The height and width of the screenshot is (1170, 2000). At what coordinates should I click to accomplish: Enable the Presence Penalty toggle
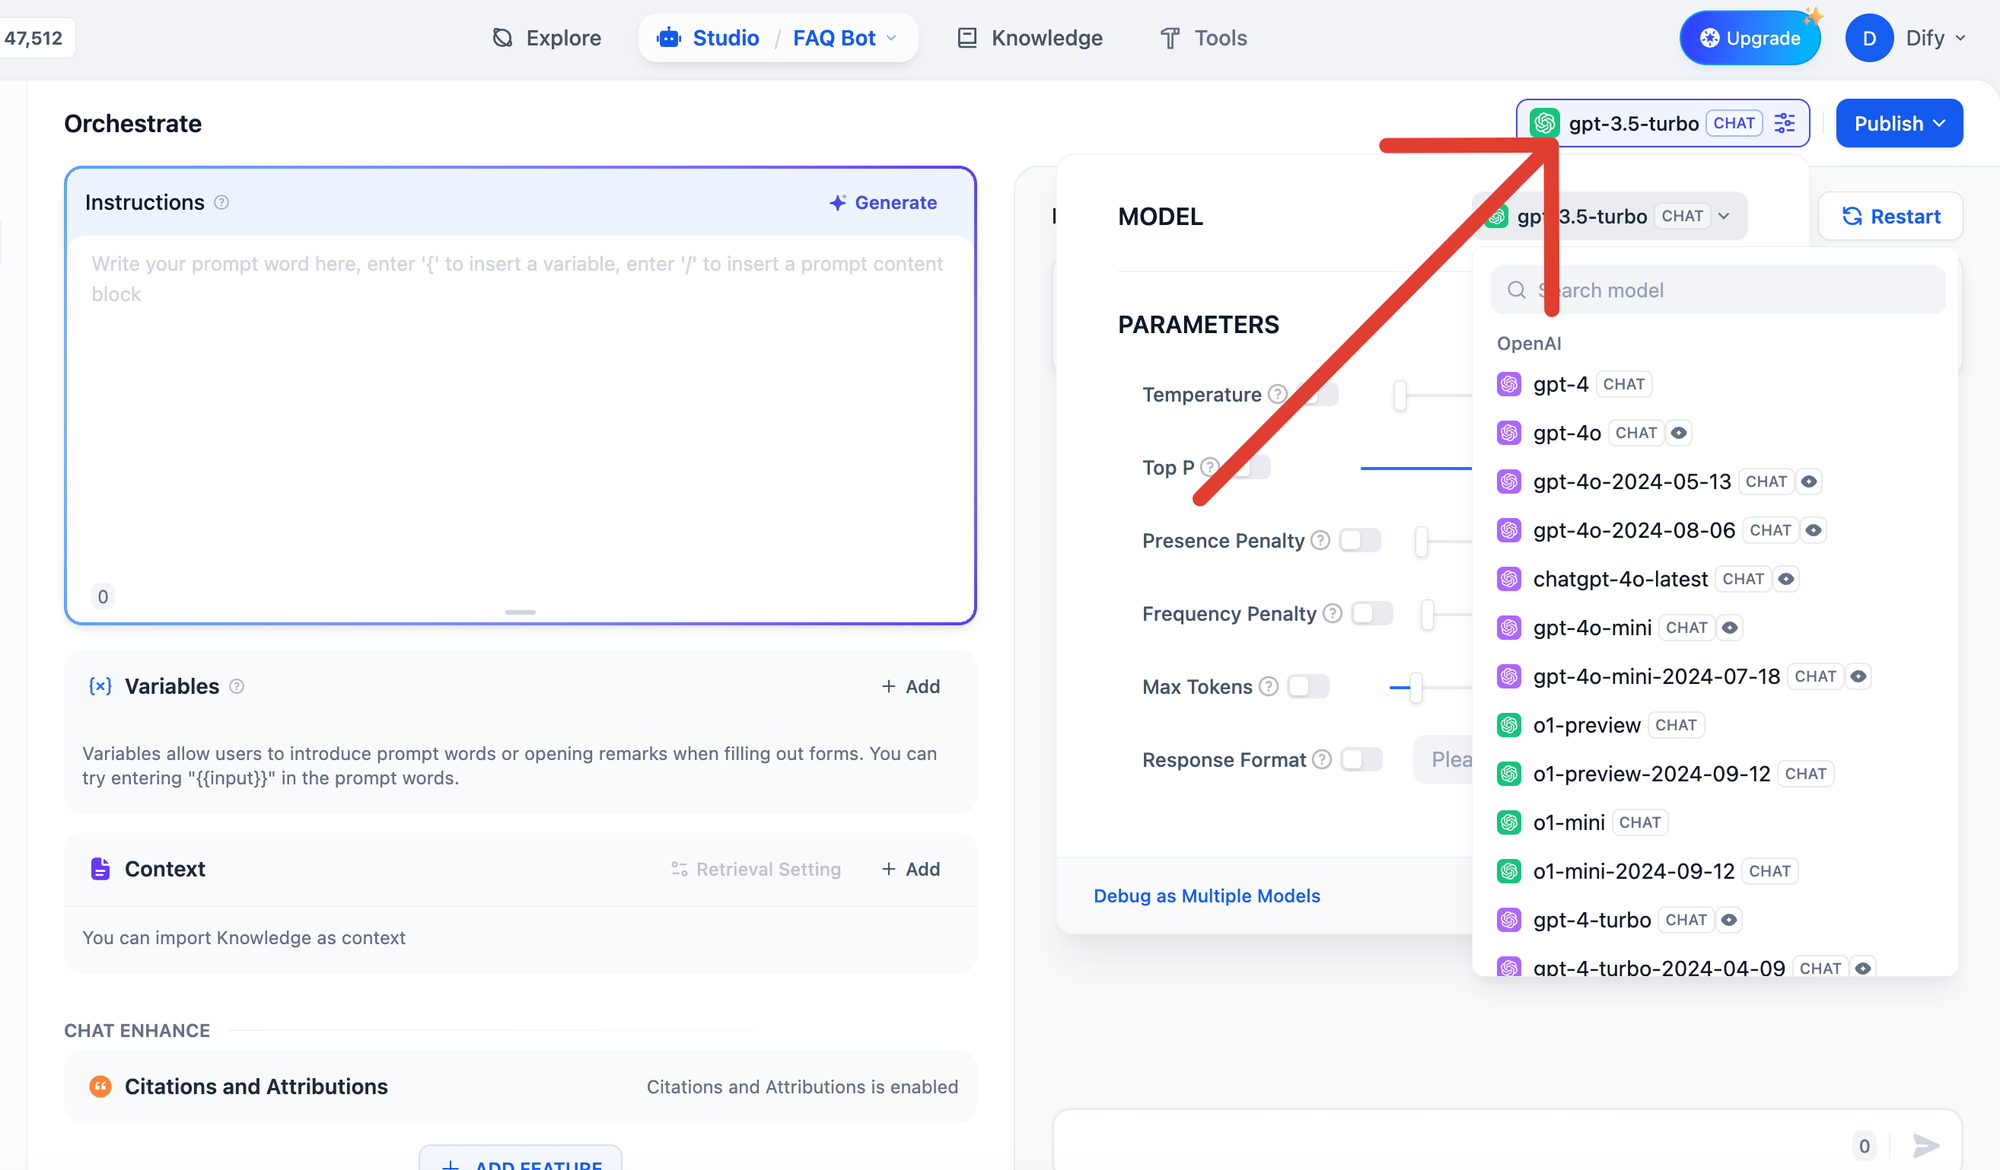(1360, 541)
